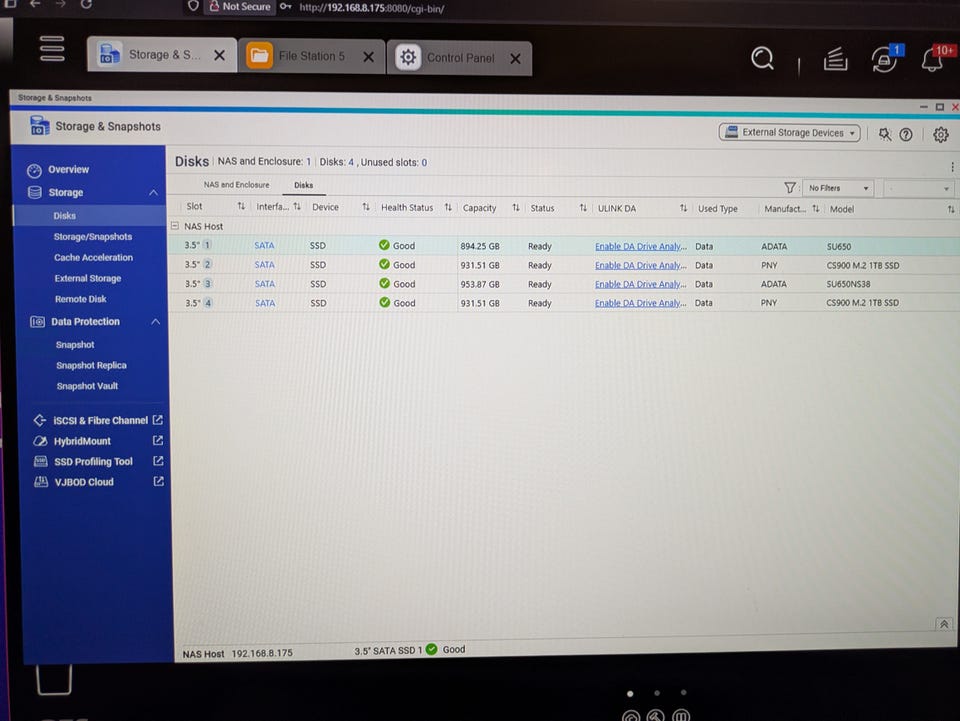Open the No Filters dropdown
The width and height of the screenshot is (960, 721).
coord(838,188)
